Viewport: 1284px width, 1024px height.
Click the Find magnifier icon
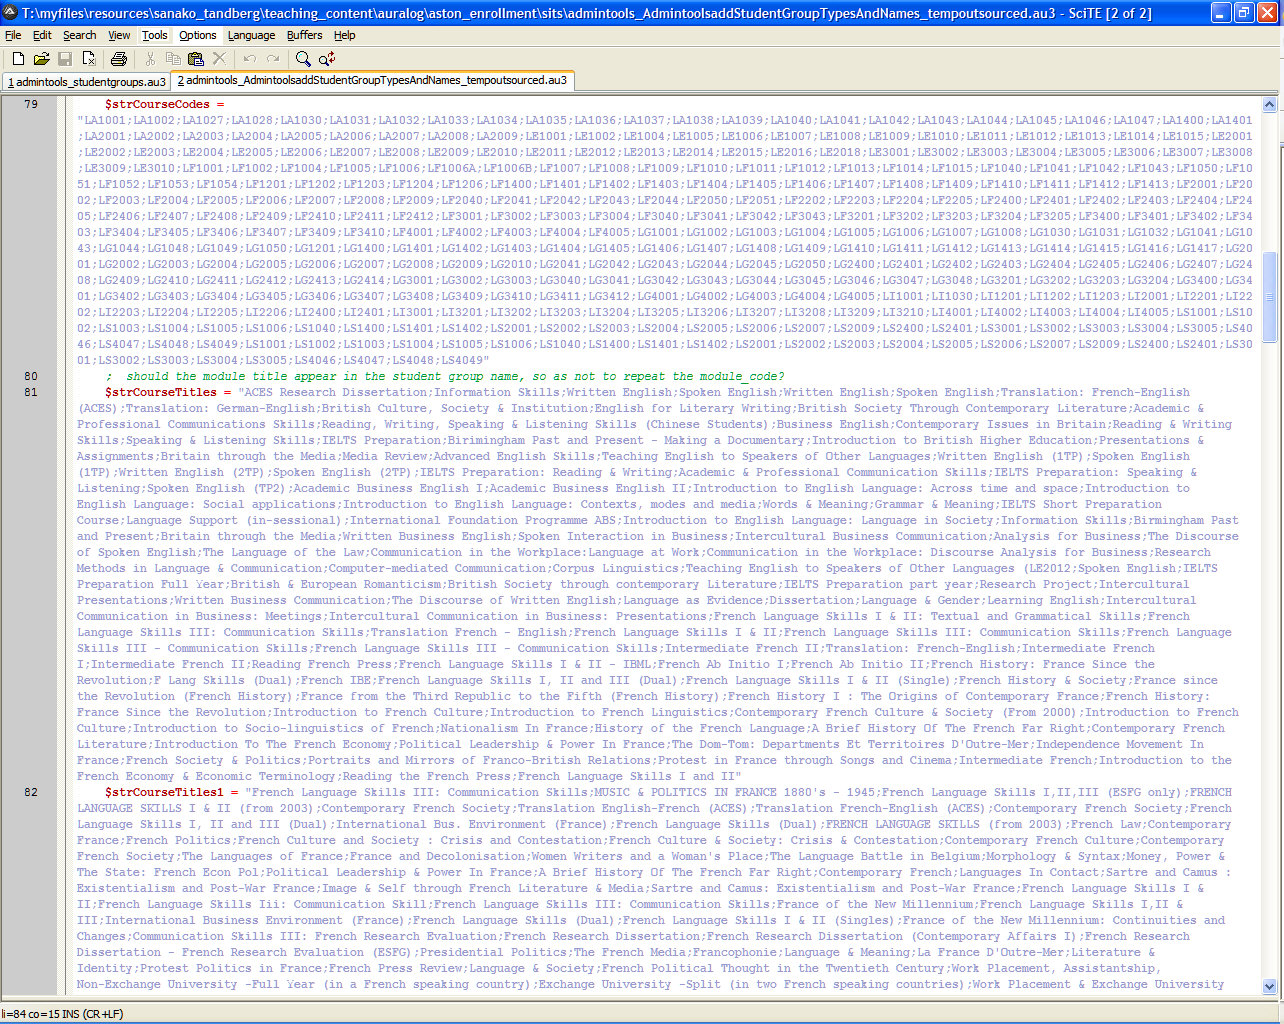tap(303, 59)
